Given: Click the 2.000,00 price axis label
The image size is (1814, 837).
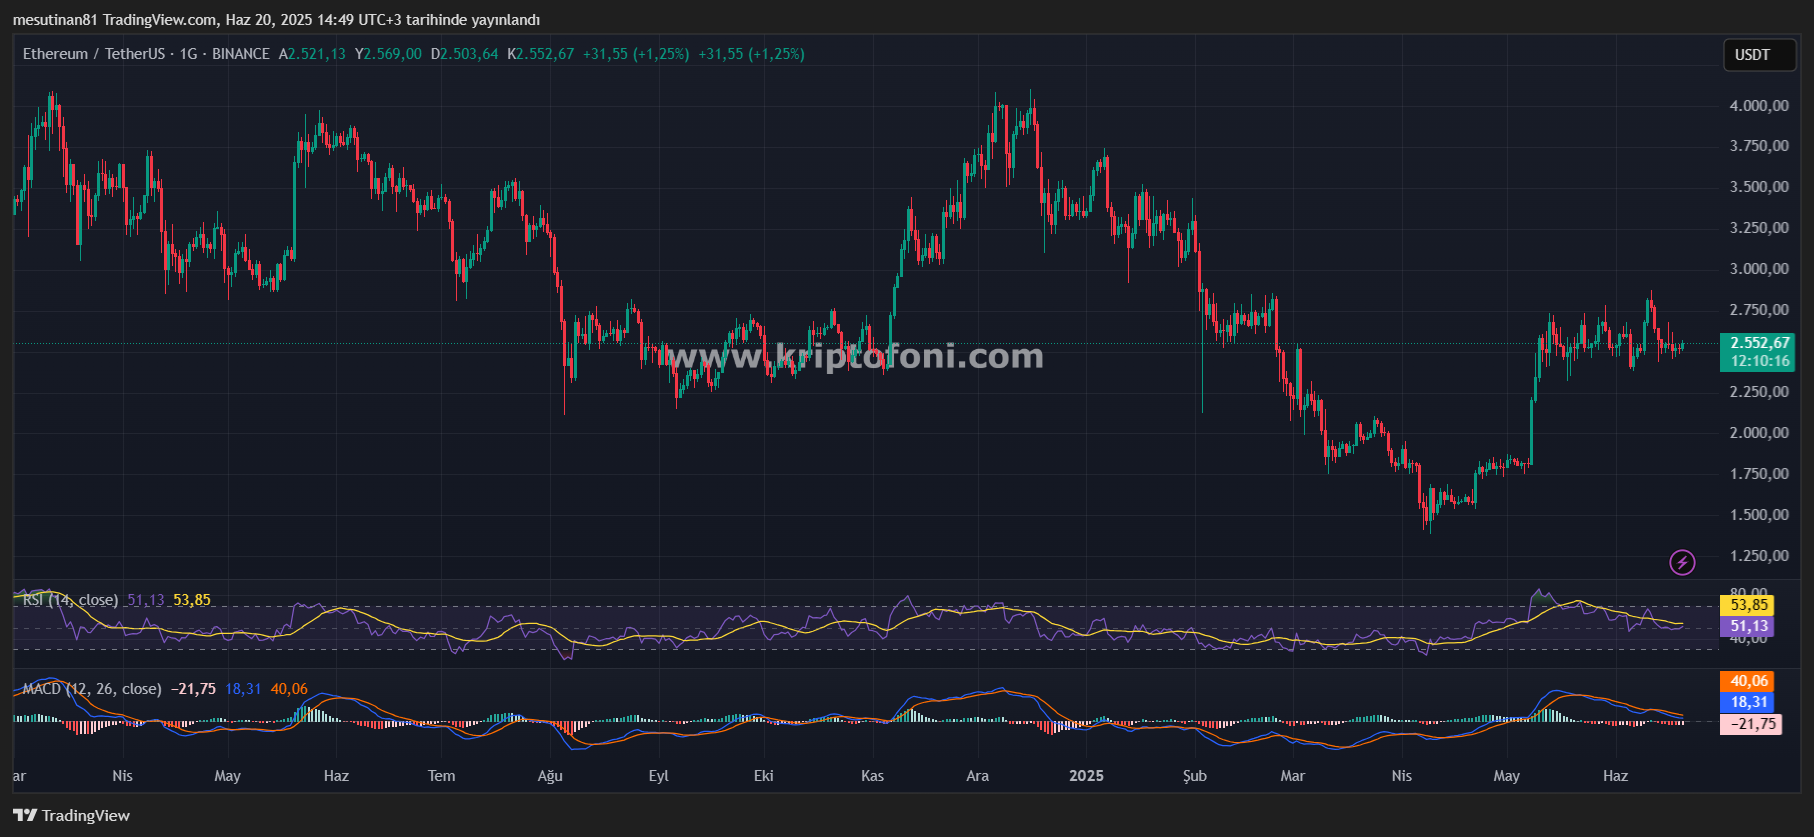Looking at the screenshot, I should tap(1759, 433).
